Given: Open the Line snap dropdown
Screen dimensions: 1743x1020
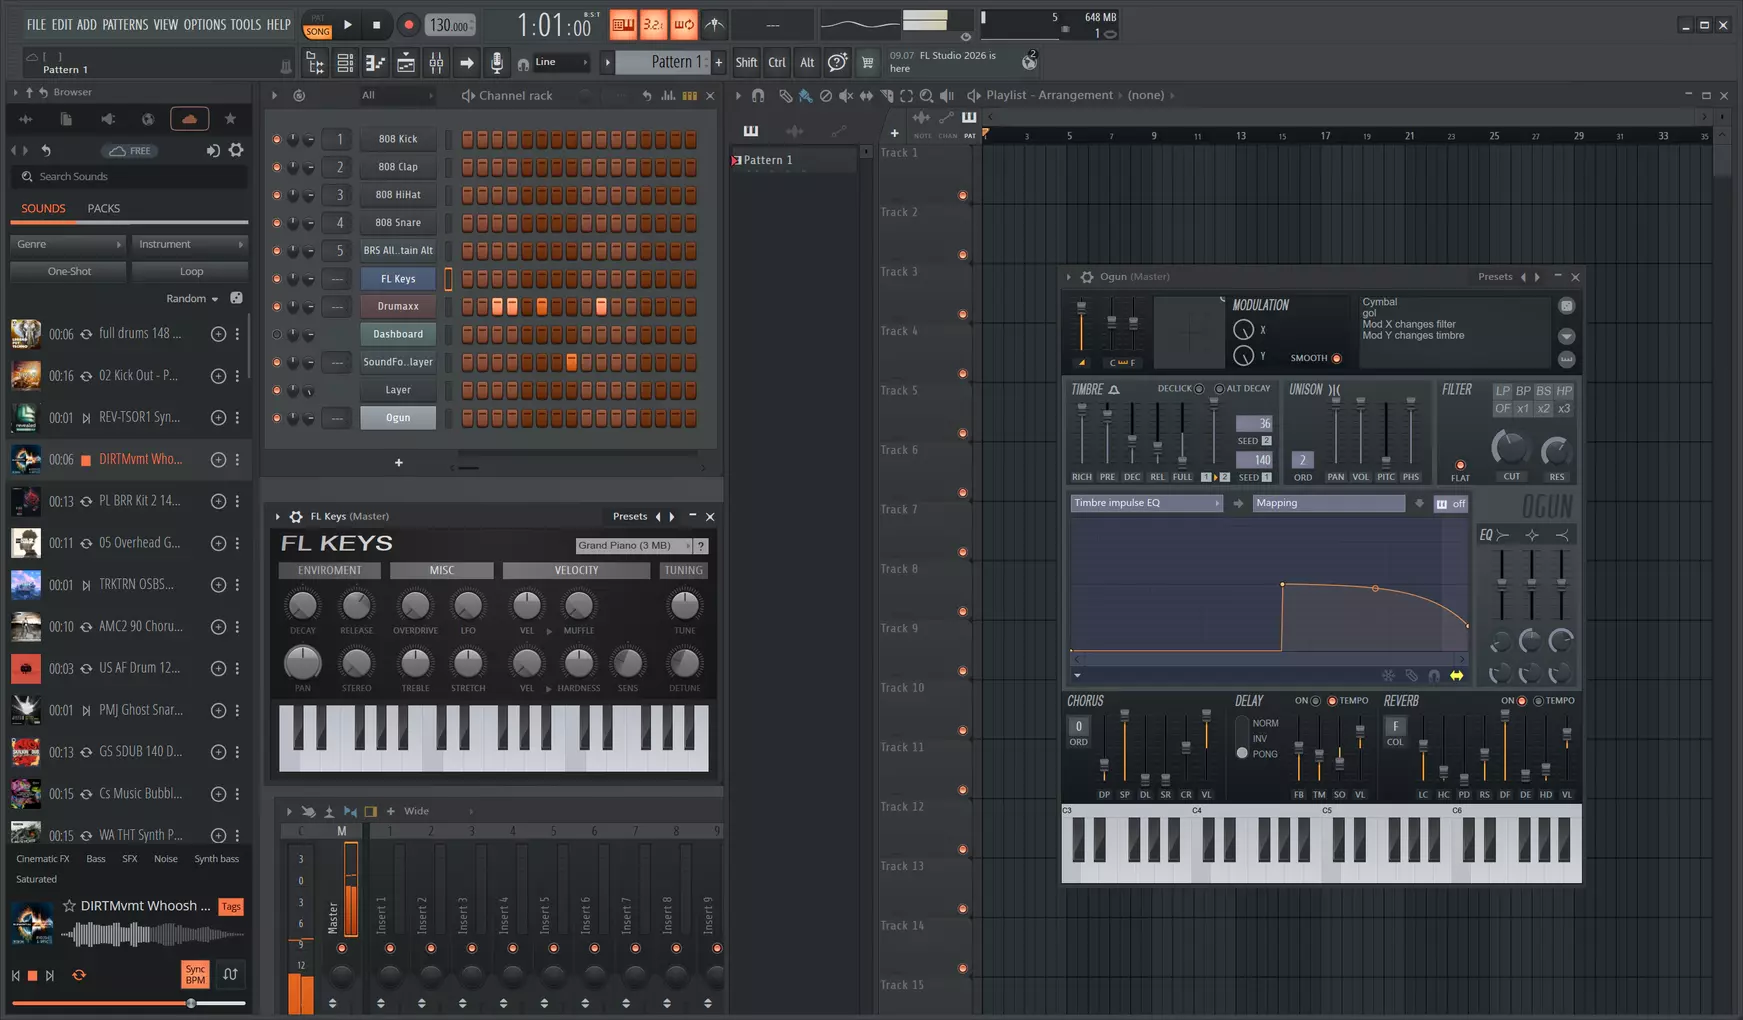Looking at the screenshot, I should pos(561,62).
